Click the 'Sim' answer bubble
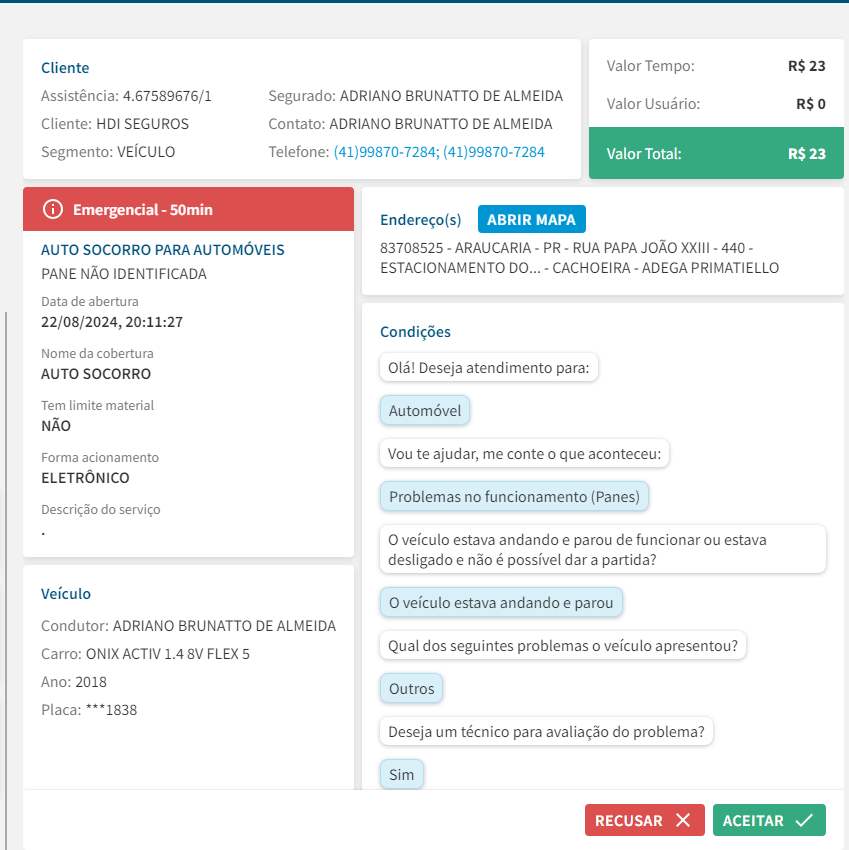The height and width of the screenshot is (850, 849). coord(402,775)
